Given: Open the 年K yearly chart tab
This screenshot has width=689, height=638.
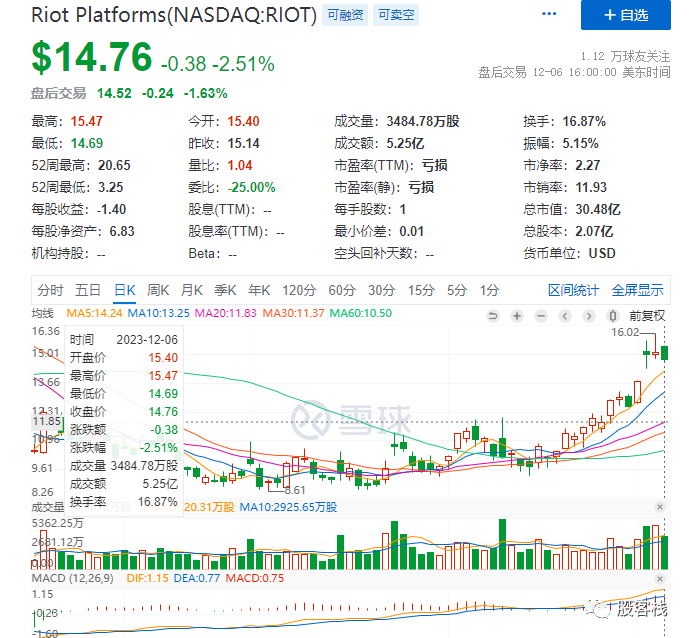Looking at the screenshot, I should point(259,290).
